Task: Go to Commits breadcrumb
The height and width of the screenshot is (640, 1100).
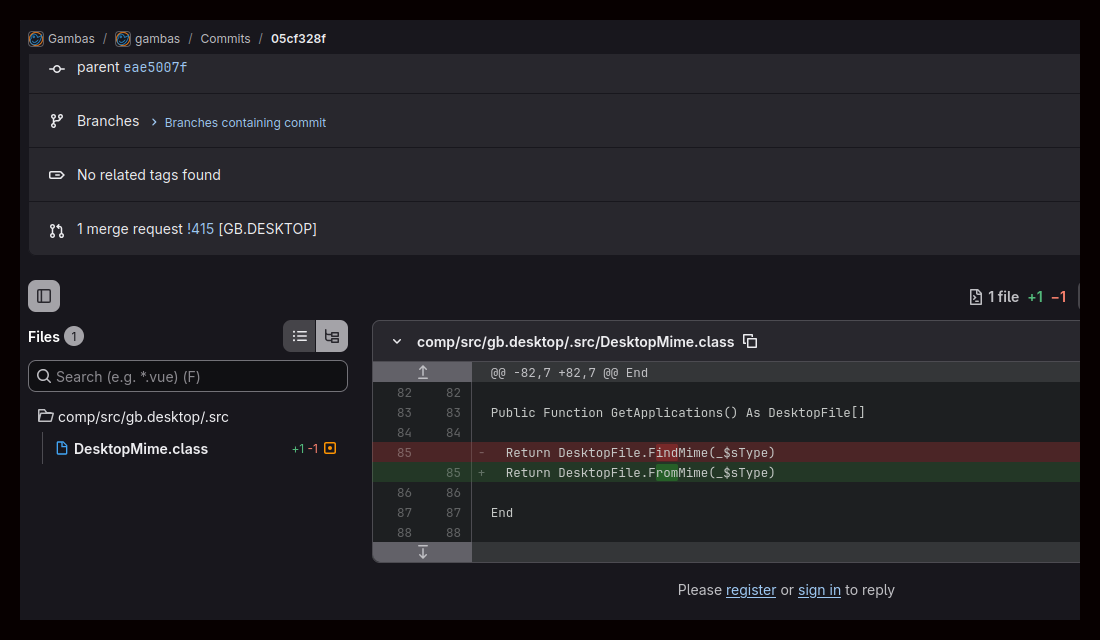Action: coord(225,39)
